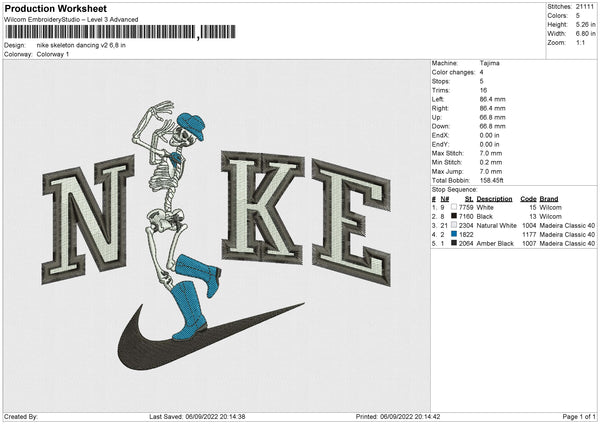
Task: Click the white color swatch for thread 7759
Action: (454, 207)
